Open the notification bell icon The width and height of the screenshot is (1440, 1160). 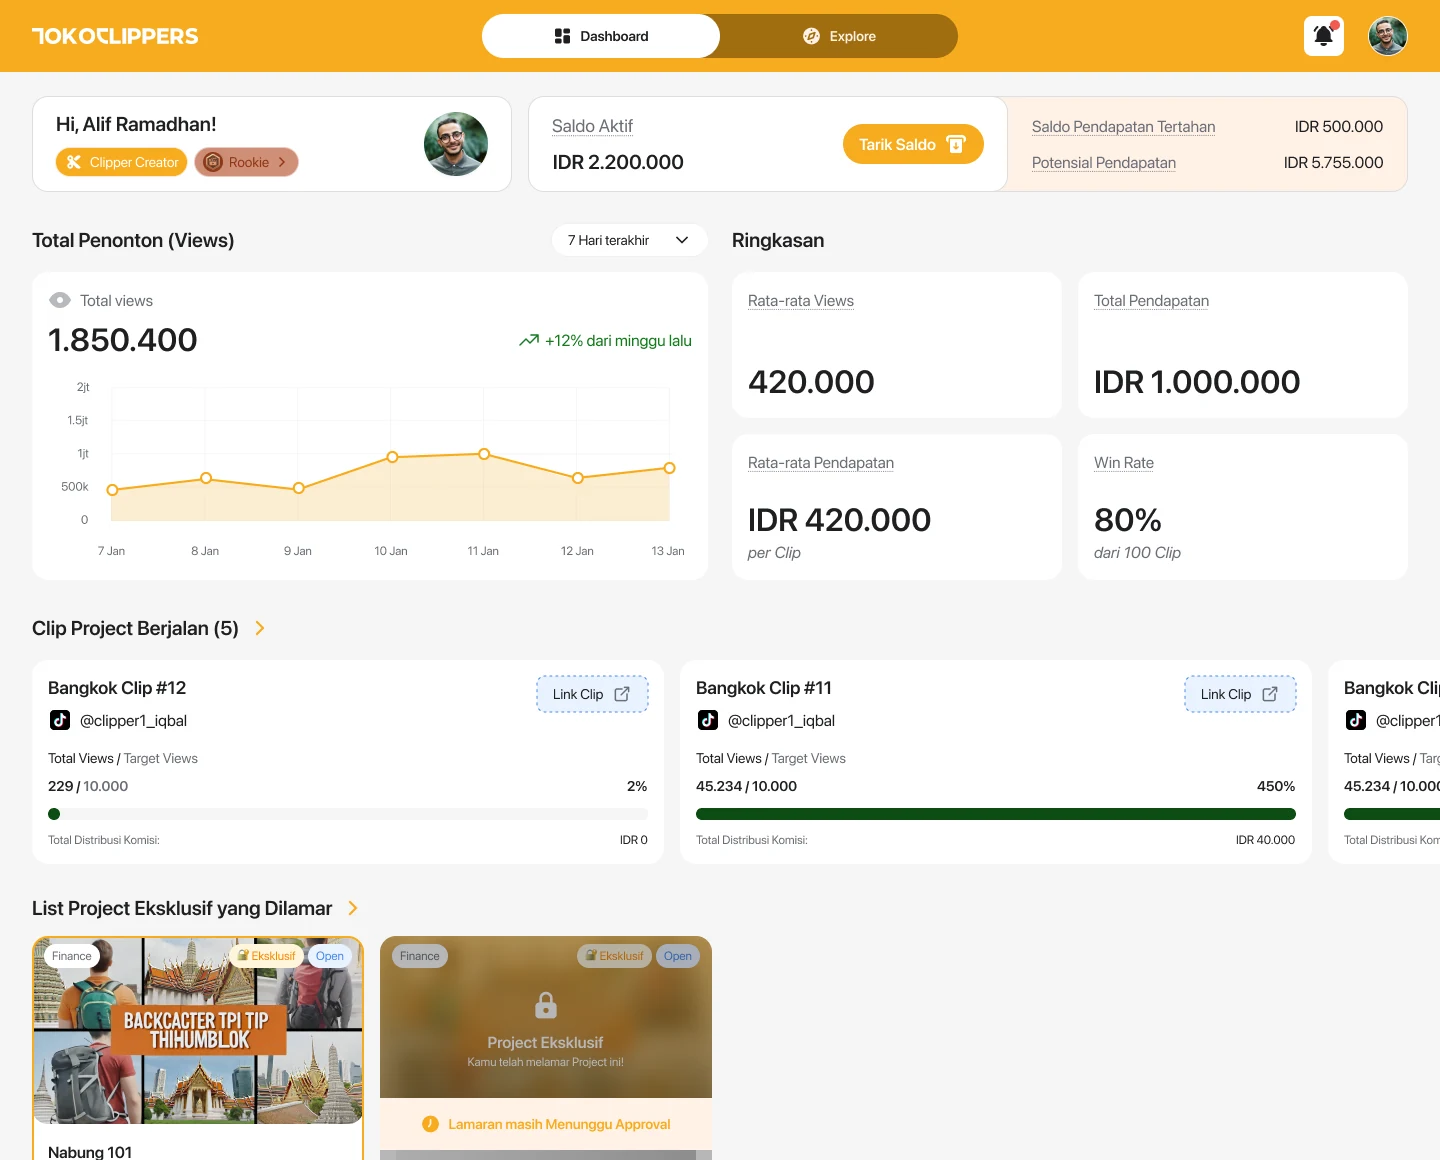click(1323, 36)
